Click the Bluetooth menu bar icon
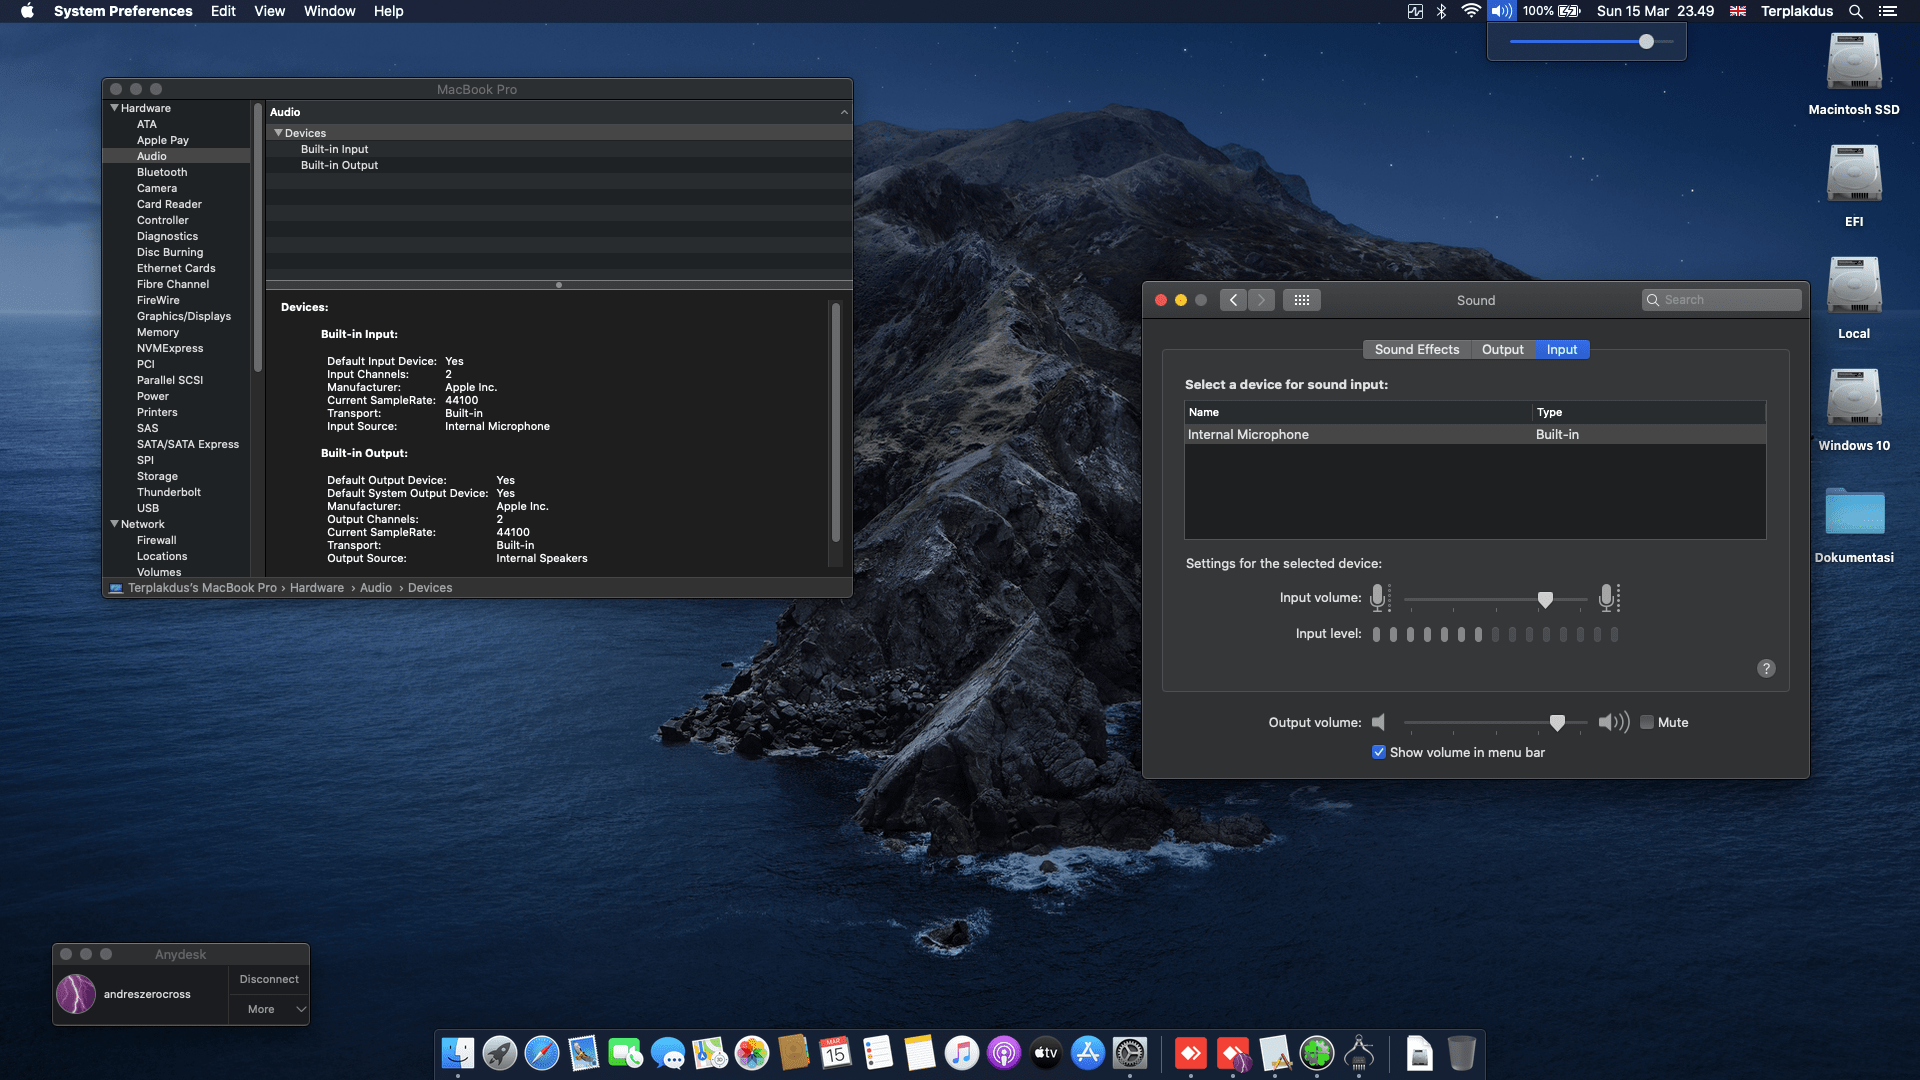1920x1080 pixels. [x=1441, y=11]
